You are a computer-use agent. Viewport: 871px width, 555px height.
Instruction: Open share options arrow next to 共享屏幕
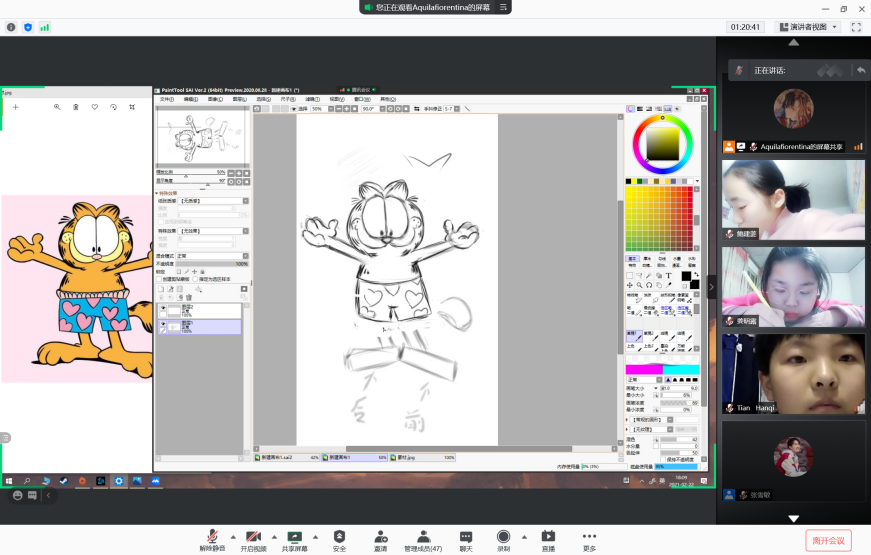(316, 537)
